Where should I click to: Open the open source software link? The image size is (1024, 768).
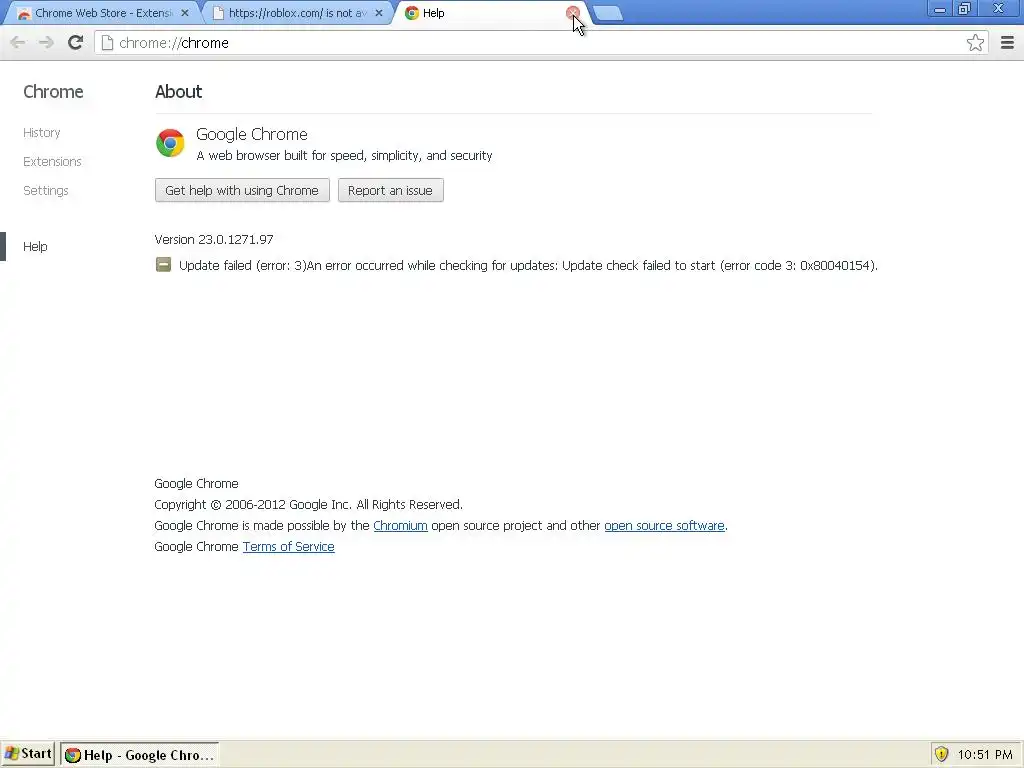[664, 526]
